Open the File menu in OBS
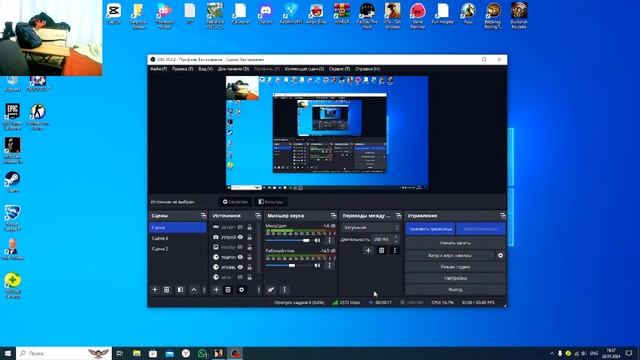The image size is (640, 360). tap(158, 69)
